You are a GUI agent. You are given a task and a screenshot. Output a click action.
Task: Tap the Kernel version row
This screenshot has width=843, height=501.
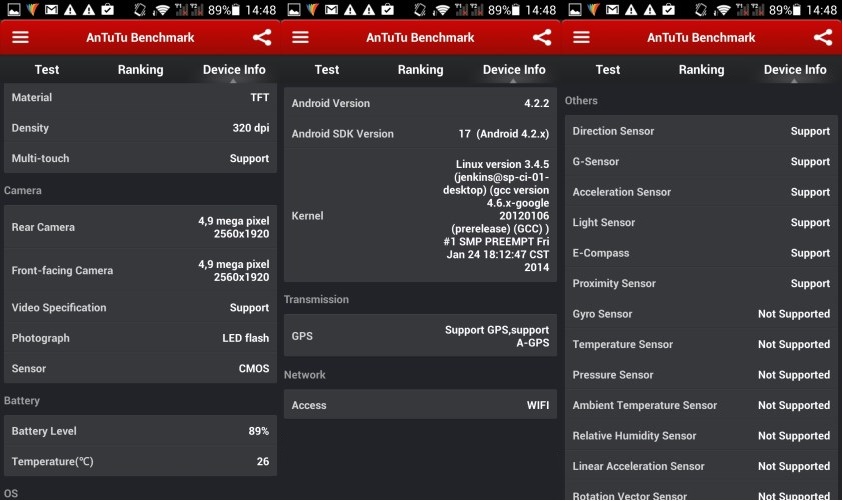(x=420, y=216)
